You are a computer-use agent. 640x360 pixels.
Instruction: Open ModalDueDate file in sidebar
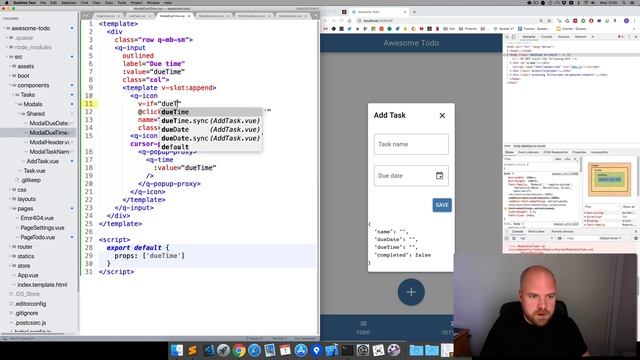pos(49,123)
